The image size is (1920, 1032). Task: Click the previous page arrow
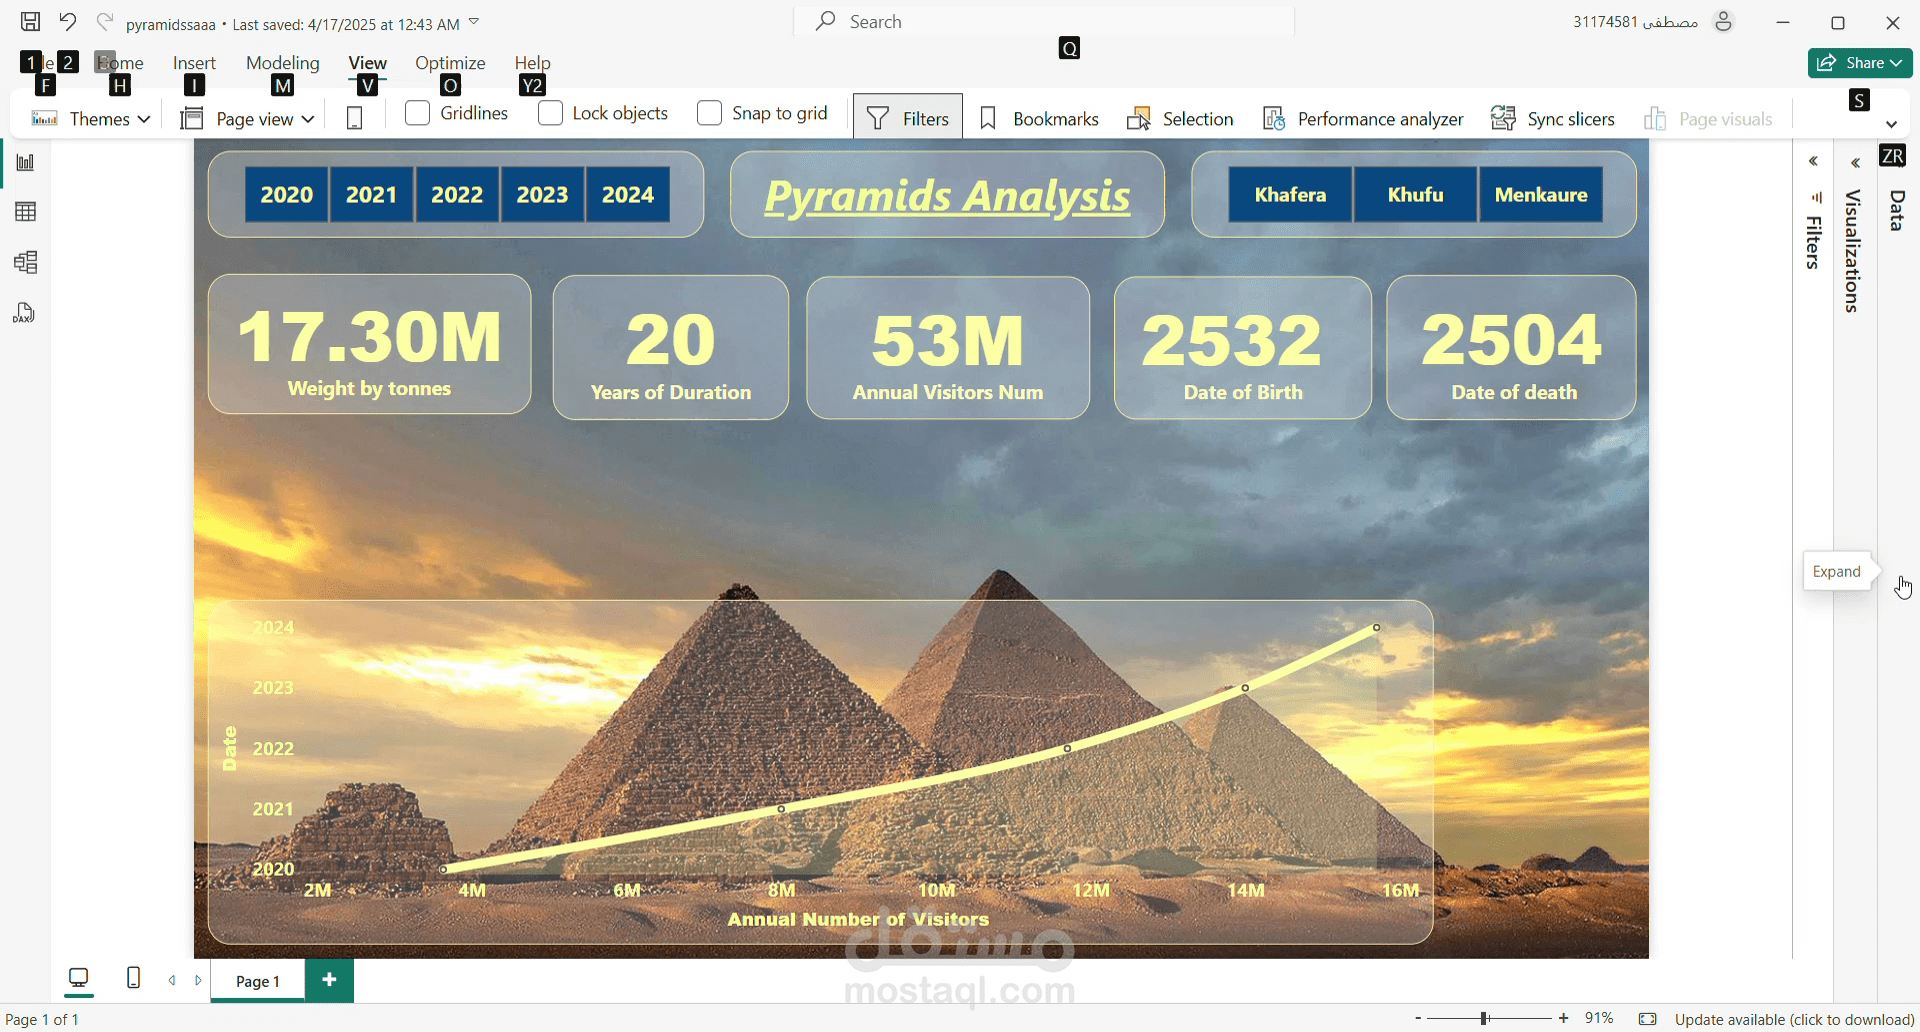(172, 981)
